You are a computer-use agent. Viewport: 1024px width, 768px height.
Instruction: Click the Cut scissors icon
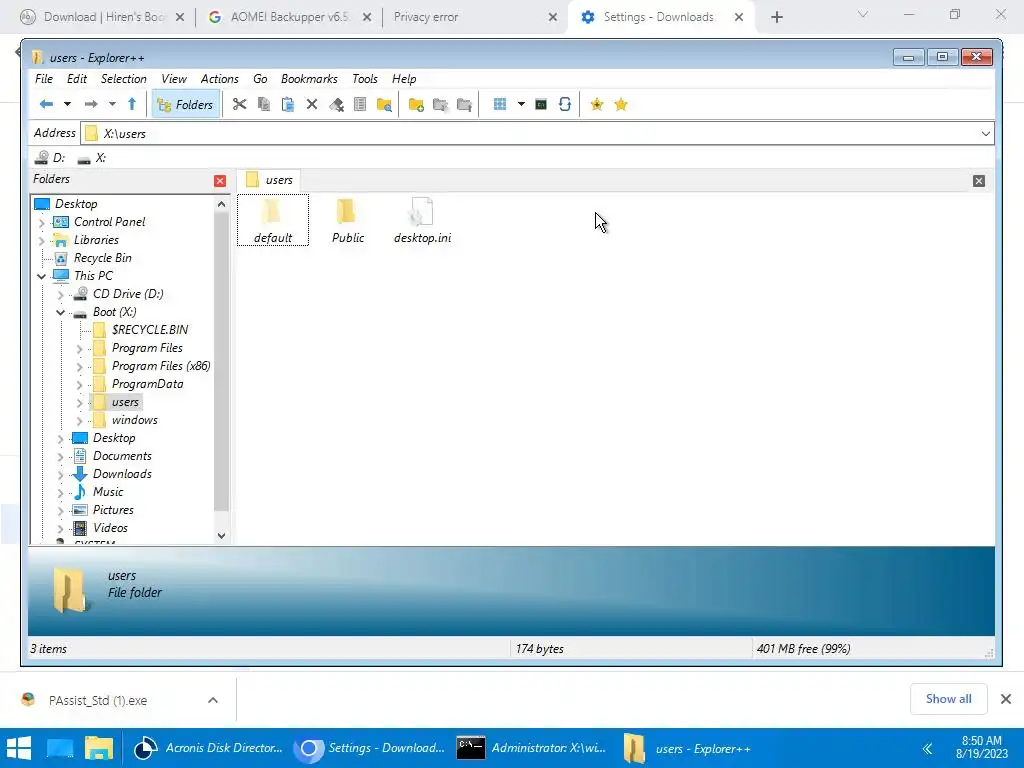click(x=240, y=104)
